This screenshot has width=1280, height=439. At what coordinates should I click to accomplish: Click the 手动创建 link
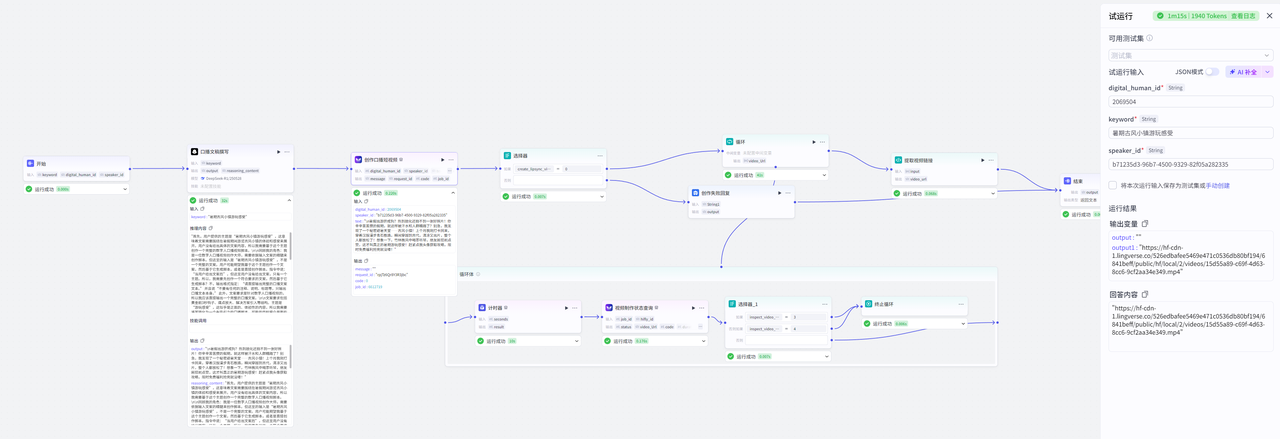coord(1217,185)
